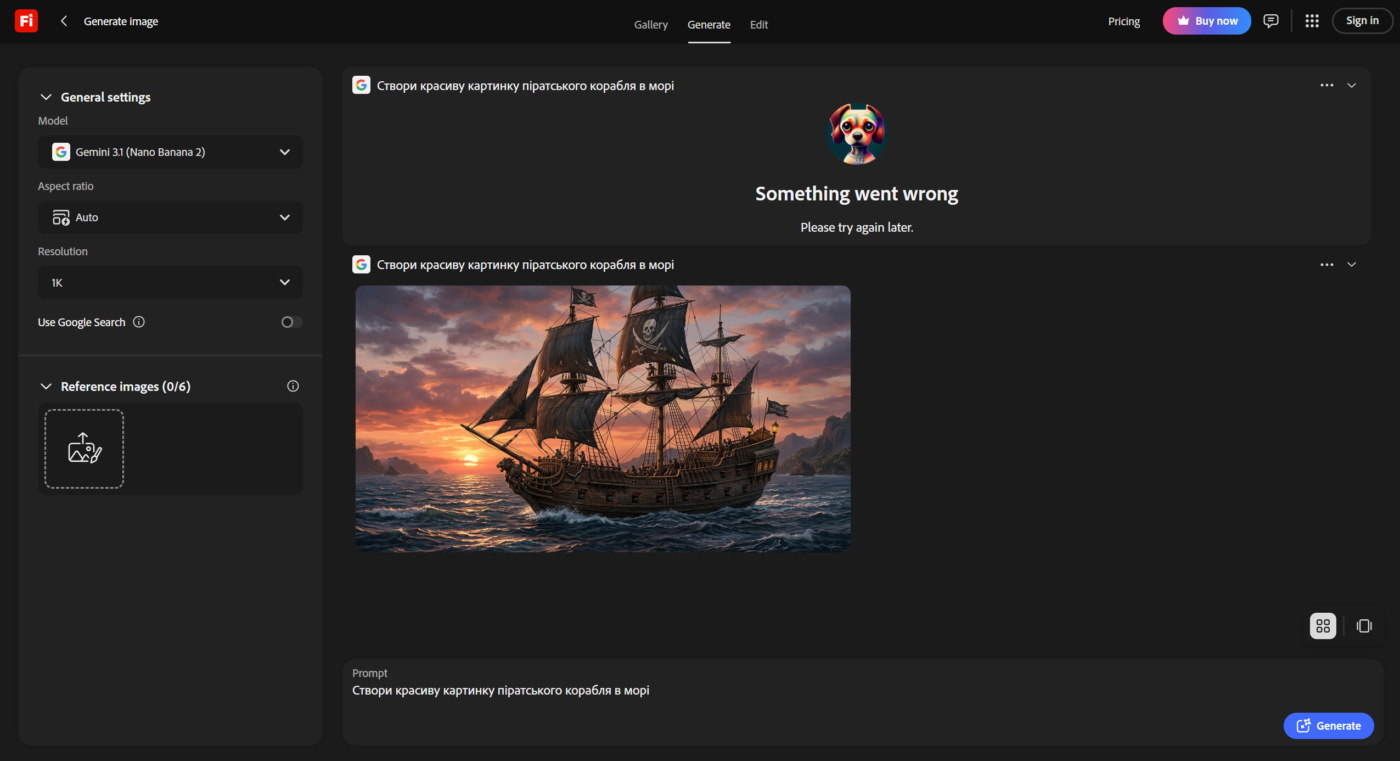Collapse the Reference images section
The width and height of the screenshot is (1400, 761).
pyautogui.click(x=45, y=386)
